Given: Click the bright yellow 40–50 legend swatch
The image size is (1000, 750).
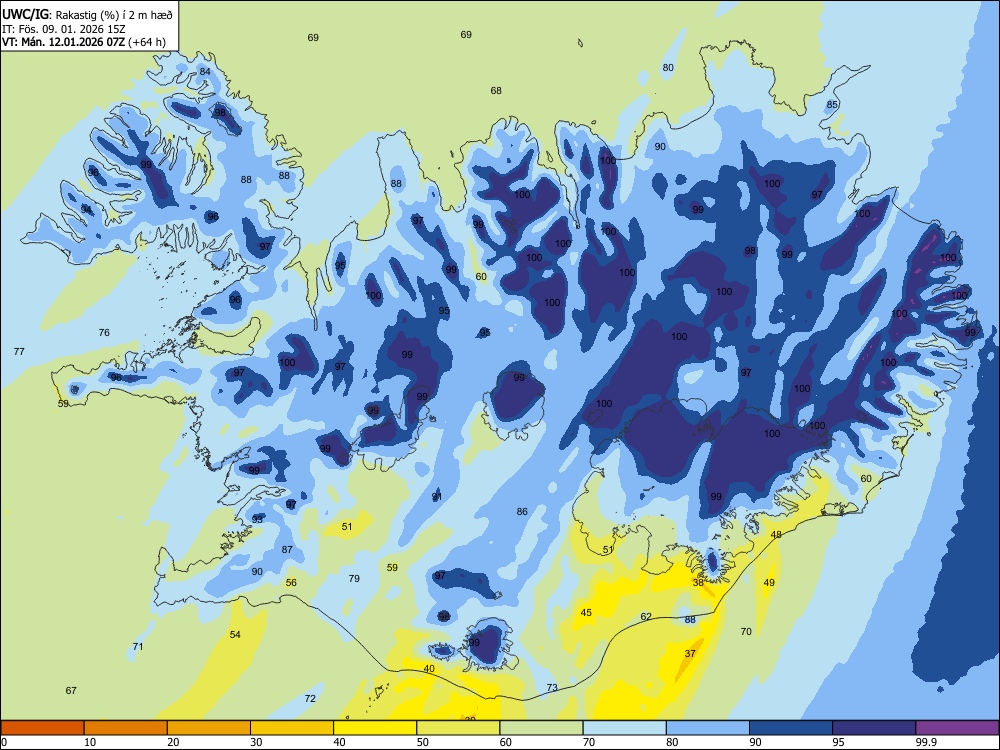Looking at the screenshot, I should click(375, 728).
